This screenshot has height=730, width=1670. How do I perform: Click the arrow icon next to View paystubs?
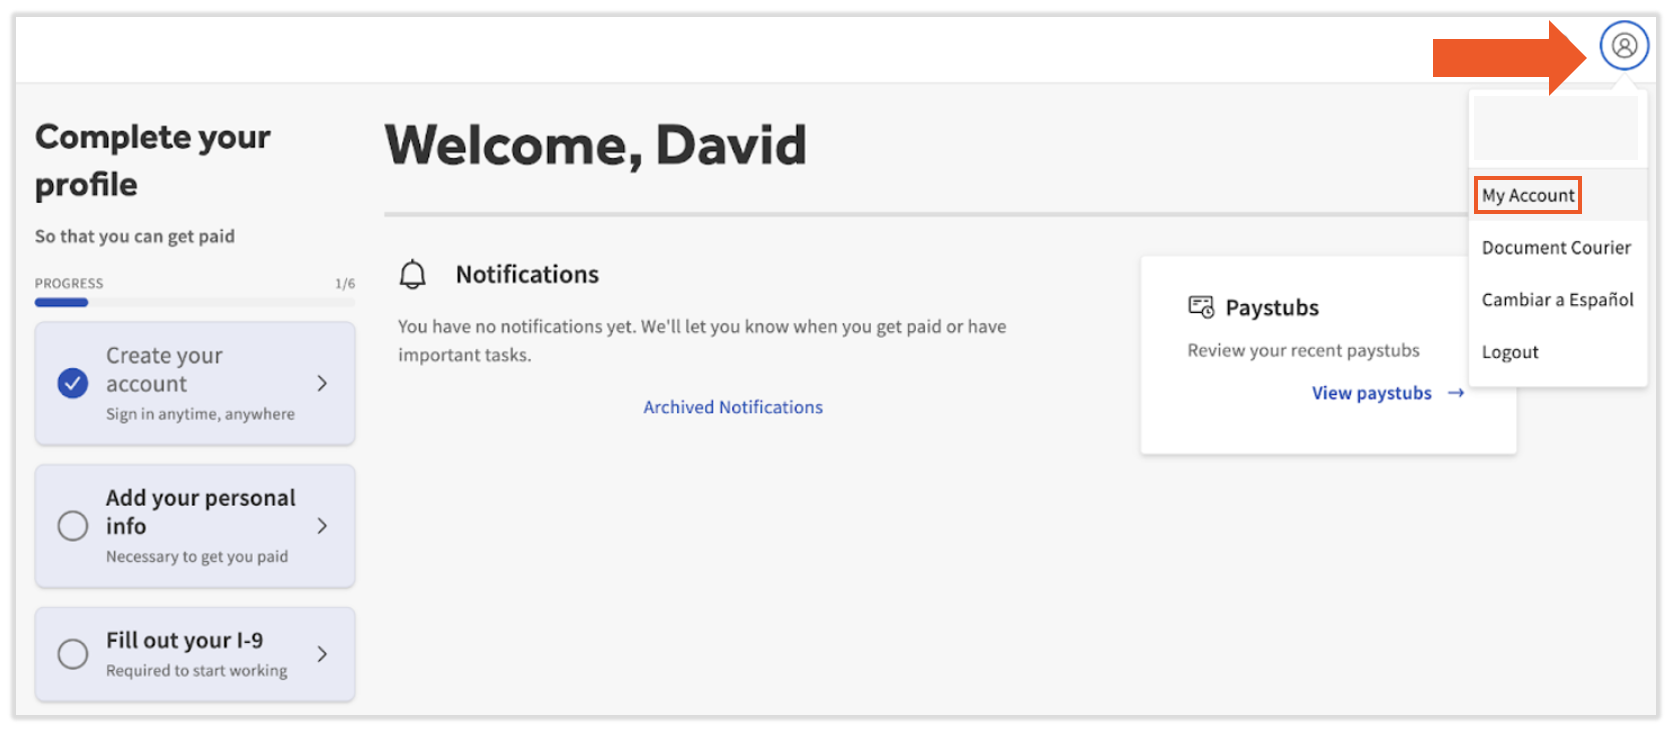click(1456, 393)
